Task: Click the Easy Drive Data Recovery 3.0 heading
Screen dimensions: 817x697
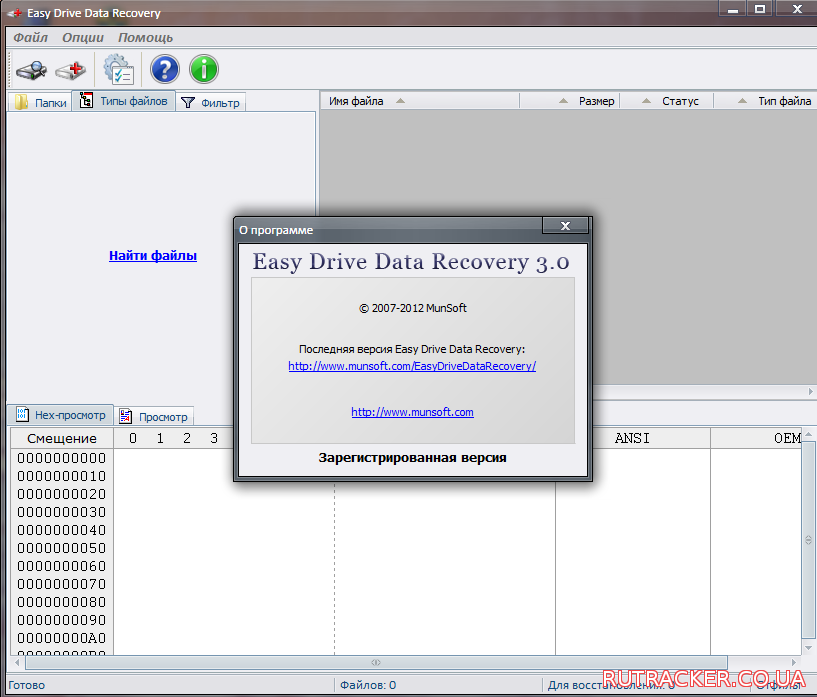Action: pos(411,262)
